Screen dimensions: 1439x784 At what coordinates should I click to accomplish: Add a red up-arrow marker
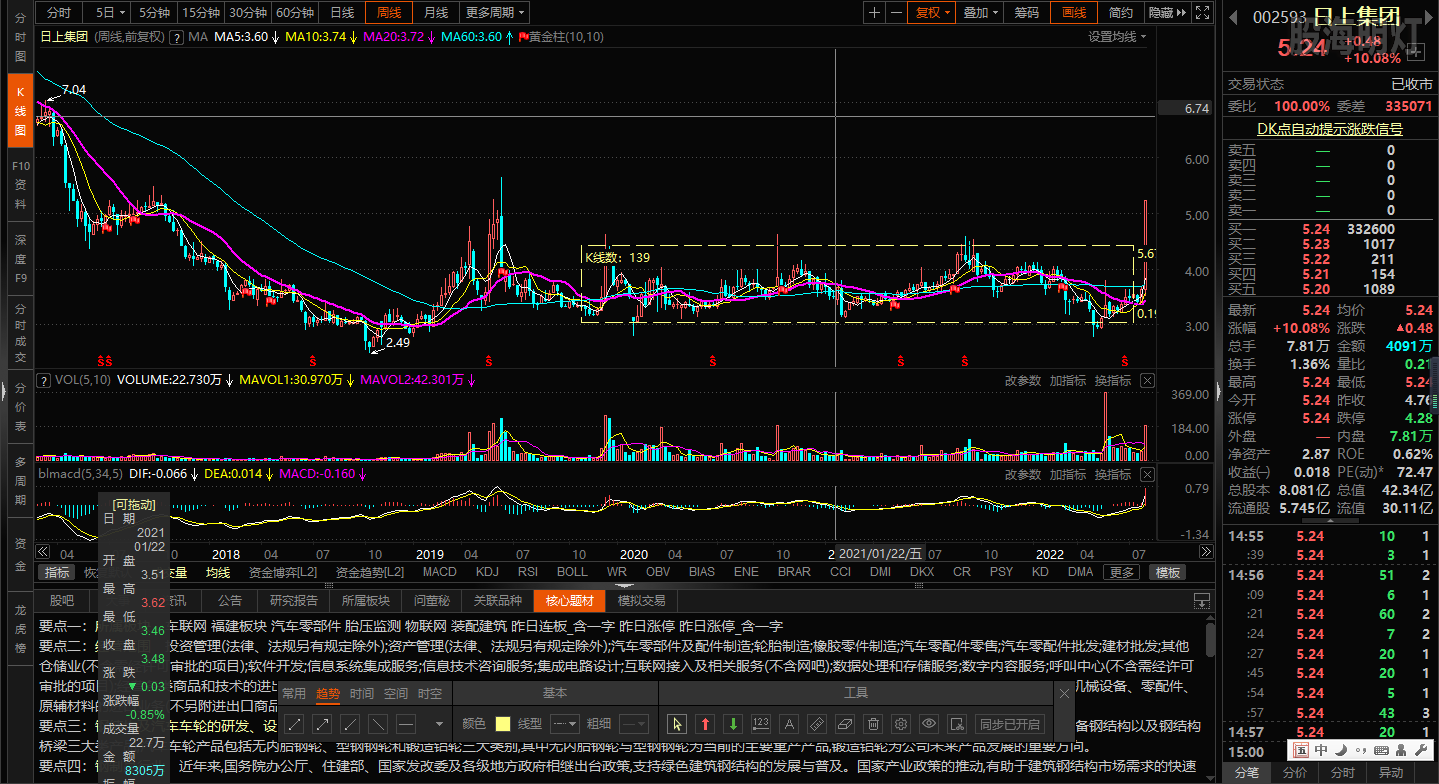(x=705, y=723)
